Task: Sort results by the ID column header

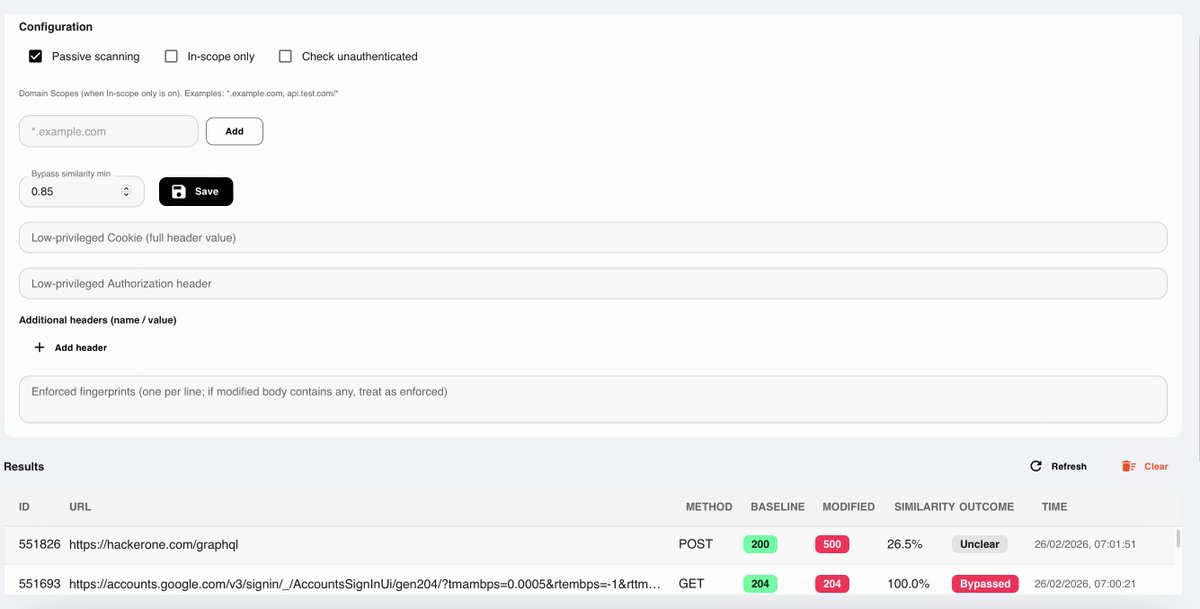Action: coord(24,507)
